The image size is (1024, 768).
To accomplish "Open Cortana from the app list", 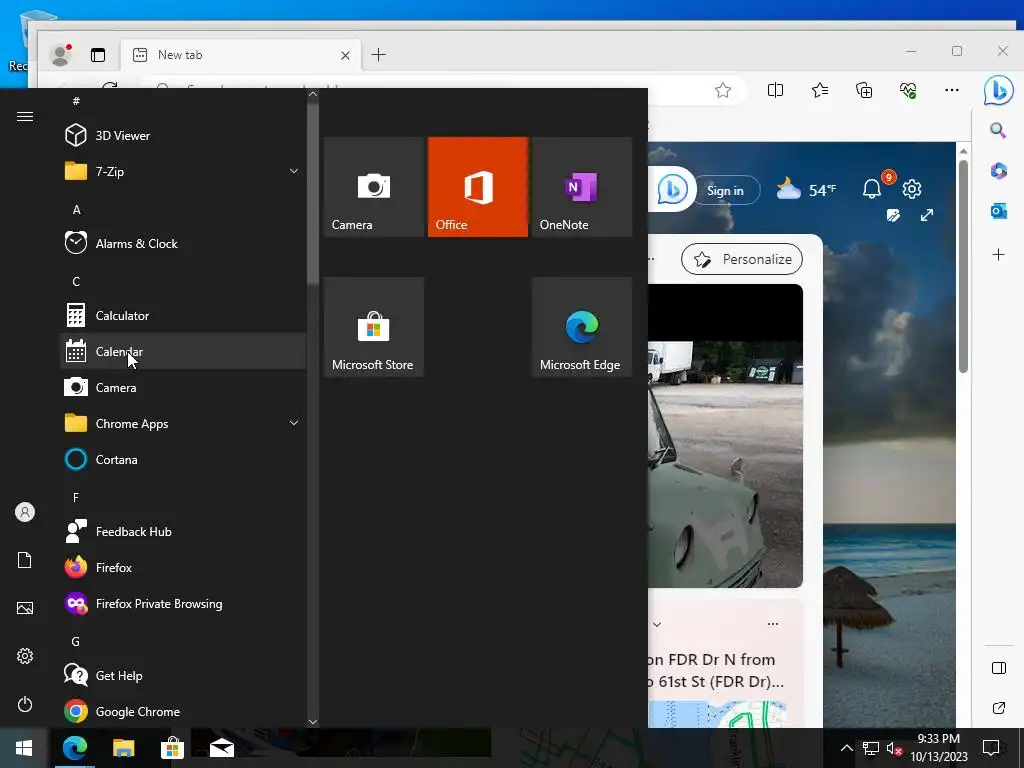I will click(183, 459).
